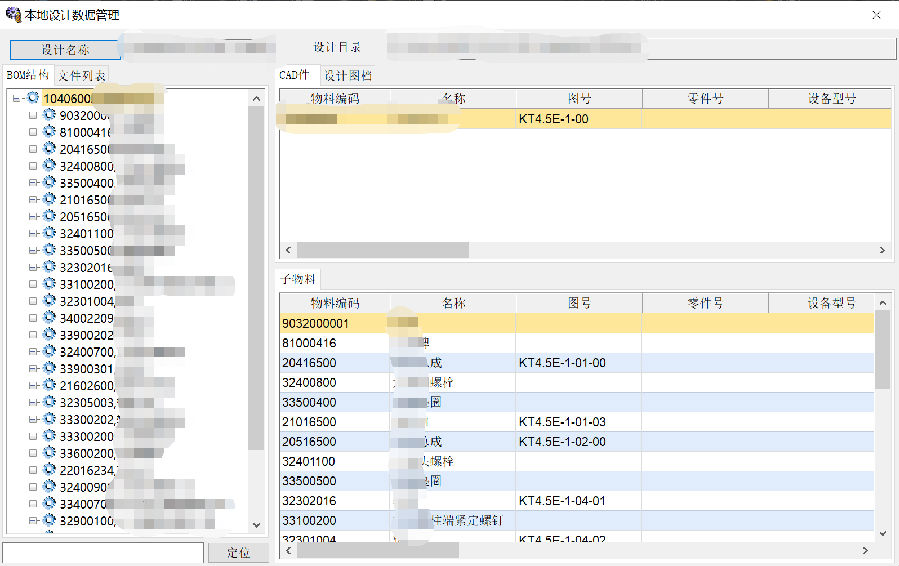
Task: Click the 子物料 table horizontal scrollbar thumb
Action: (378, 551)
